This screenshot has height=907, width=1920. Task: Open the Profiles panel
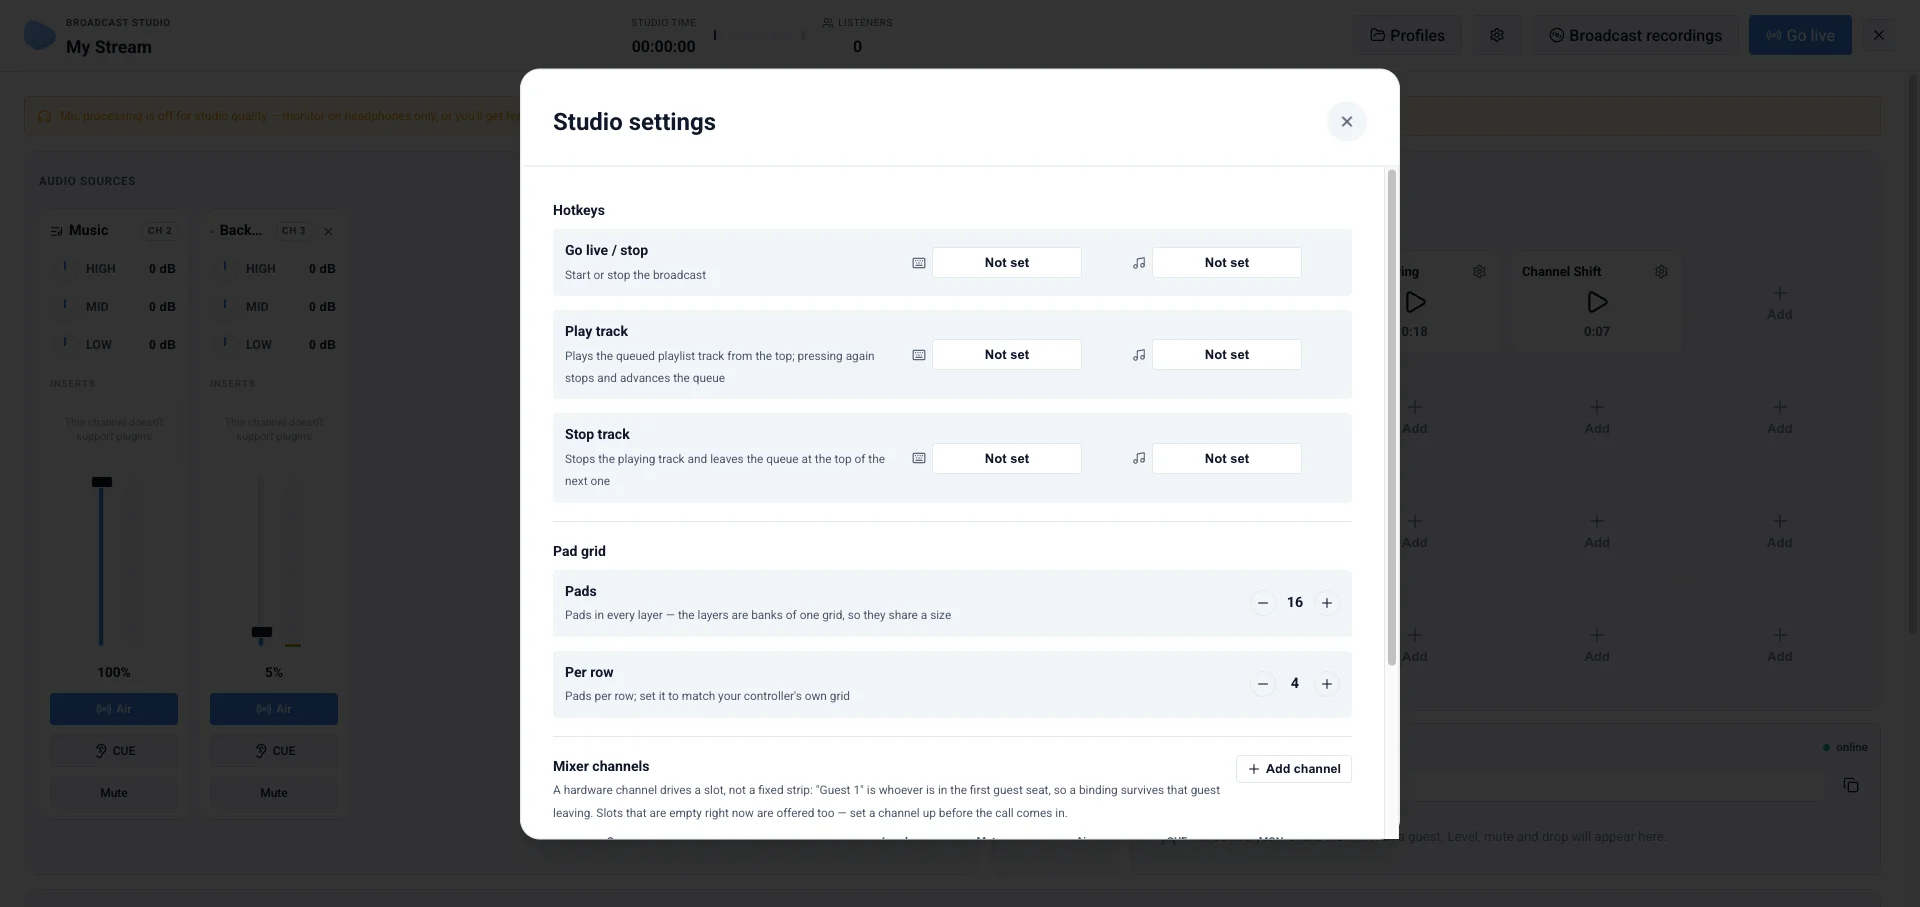[x=1407, y=35]
